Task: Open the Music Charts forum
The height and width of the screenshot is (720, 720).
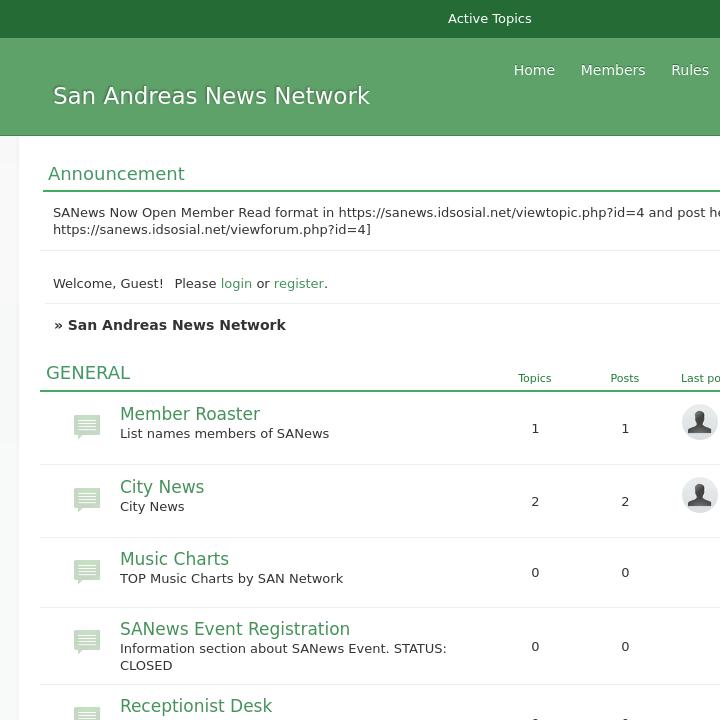Action: 174,559
